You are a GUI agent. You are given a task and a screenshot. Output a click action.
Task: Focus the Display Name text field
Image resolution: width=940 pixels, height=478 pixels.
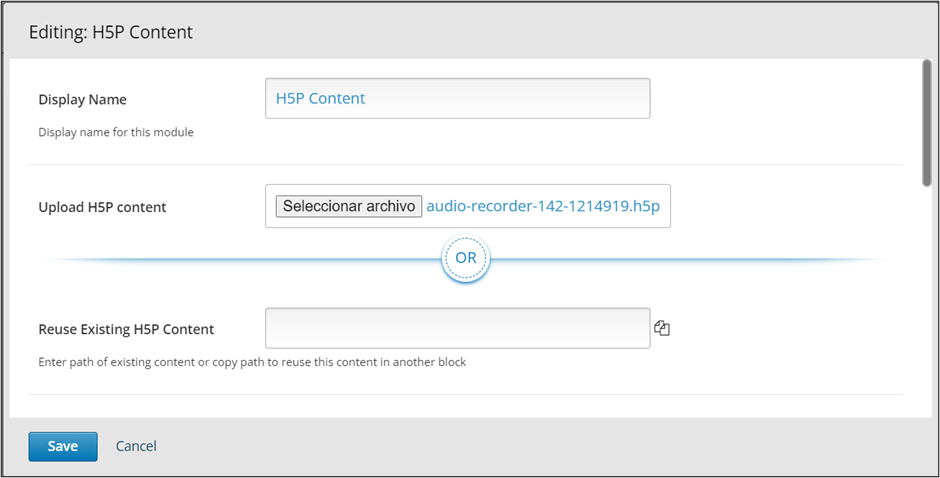(x=457, y=99)
